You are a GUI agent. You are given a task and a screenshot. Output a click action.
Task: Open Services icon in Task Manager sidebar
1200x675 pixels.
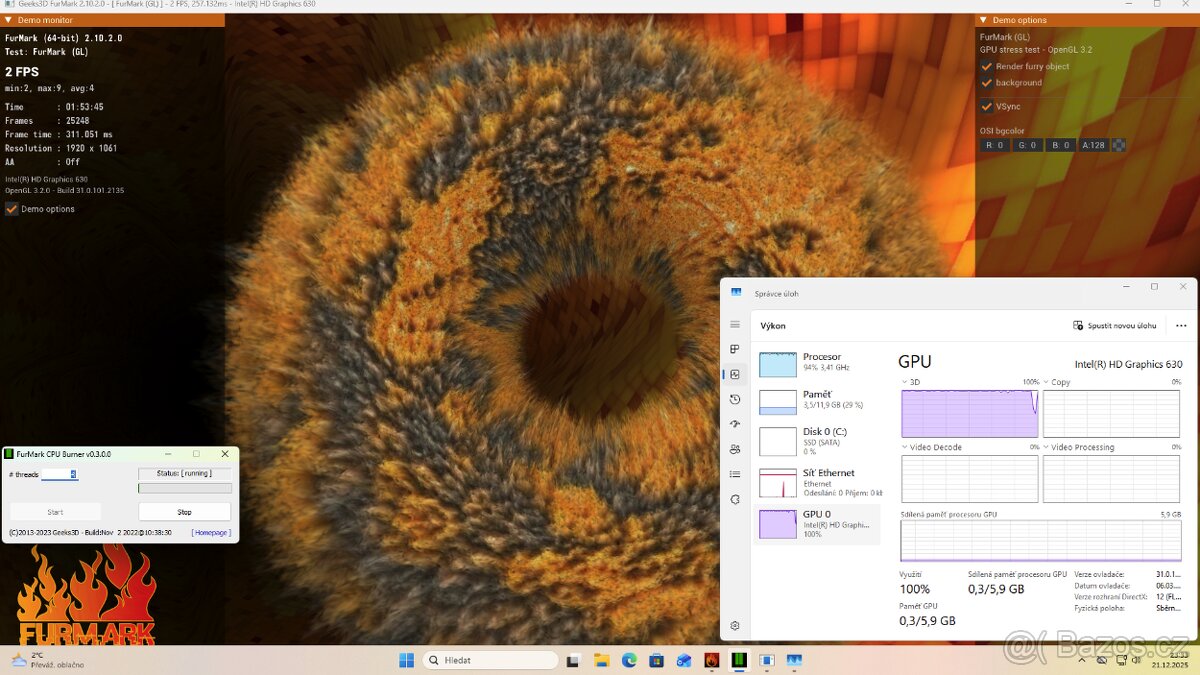[735, 499]
